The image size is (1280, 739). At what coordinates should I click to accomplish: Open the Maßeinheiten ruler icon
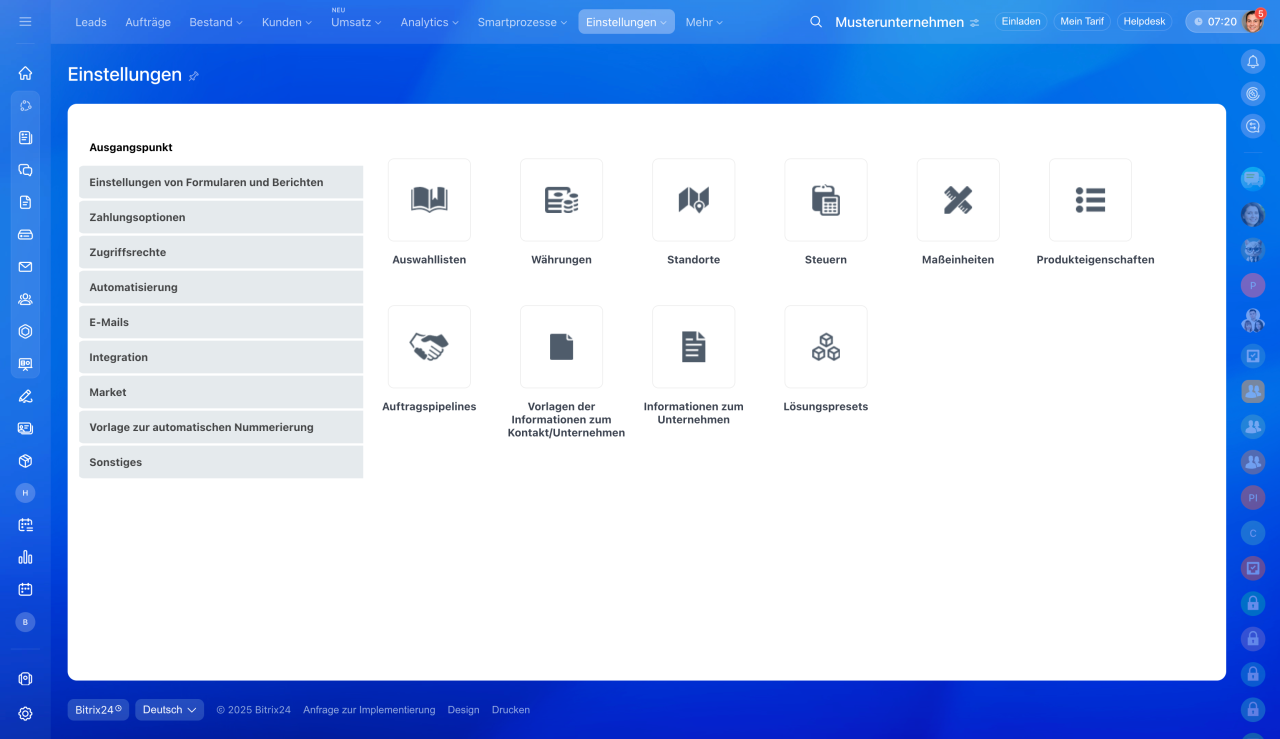pyautogui.click(x=957, y=200)
